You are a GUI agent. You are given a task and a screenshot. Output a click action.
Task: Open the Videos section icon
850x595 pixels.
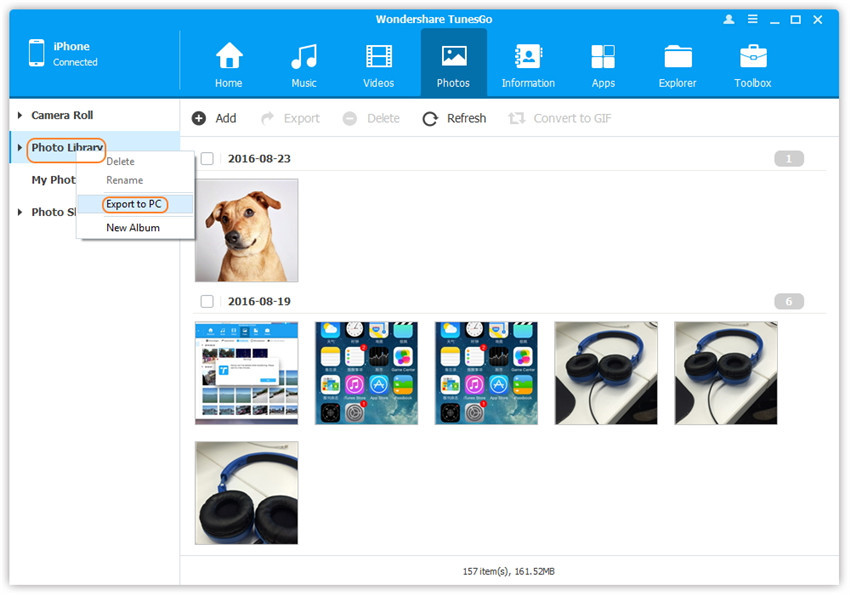379,57
